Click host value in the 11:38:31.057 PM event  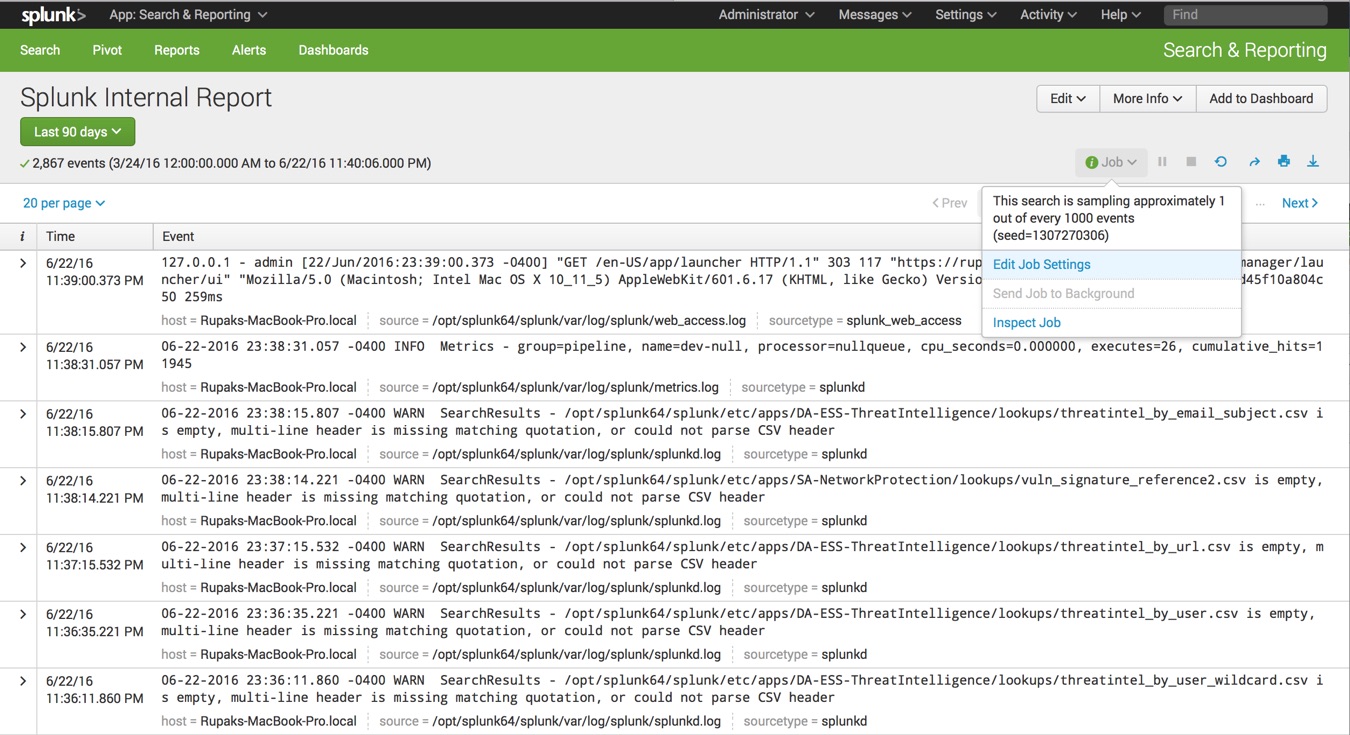point(278,387)
